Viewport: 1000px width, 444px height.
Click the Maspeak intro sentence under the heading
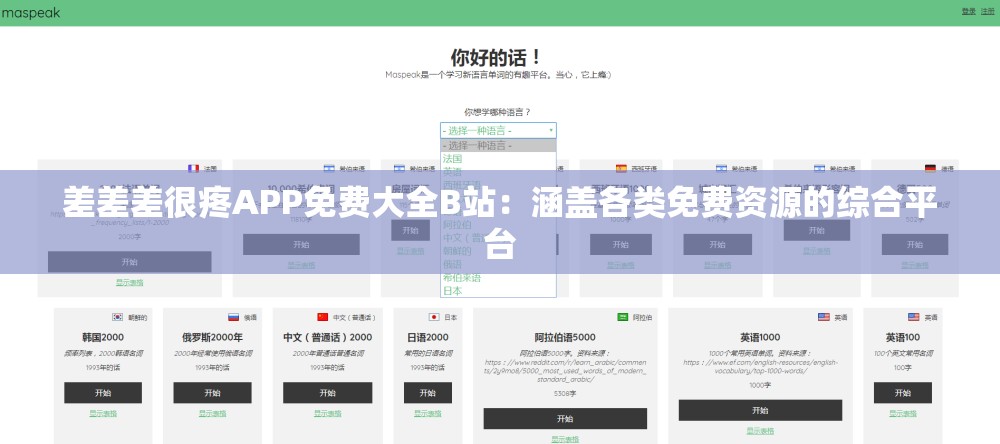[498, 75]
